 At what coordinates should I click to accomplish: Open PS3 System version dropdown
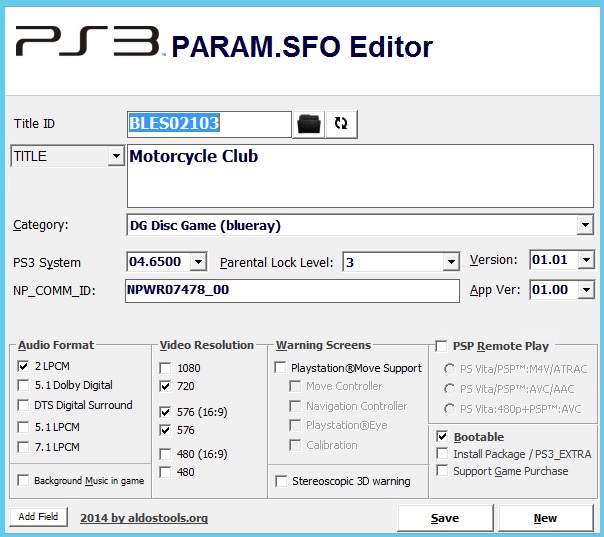tap(198, 262)
